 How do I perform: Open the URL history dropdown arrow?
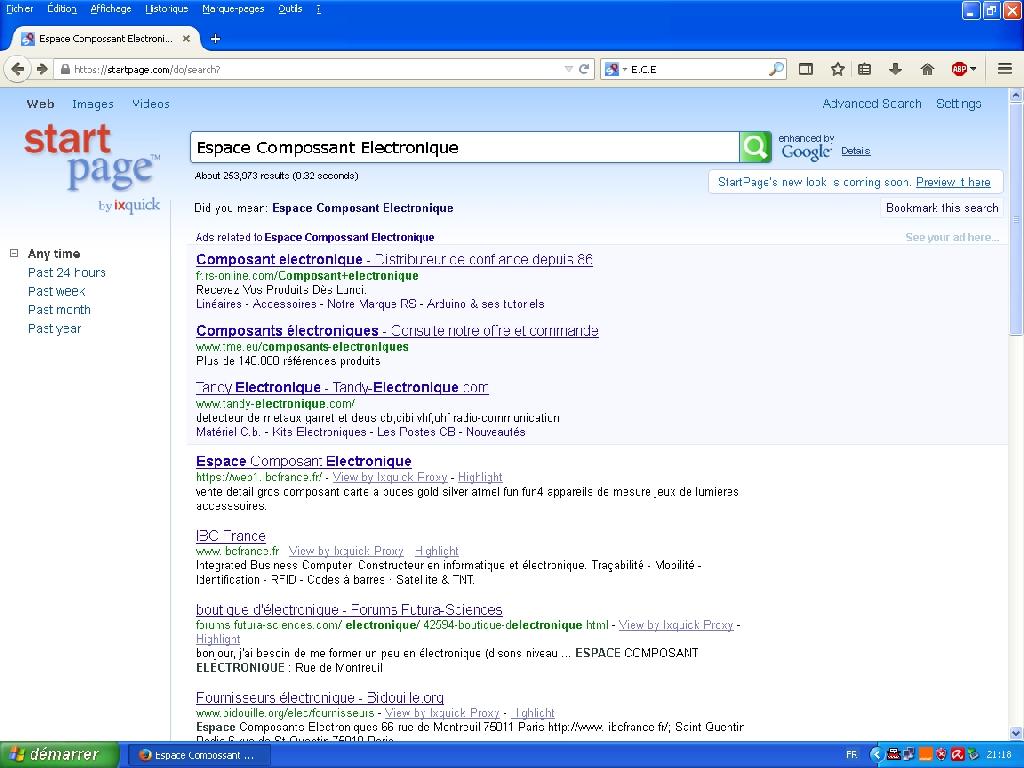pyautogui.click(x=568, y=69)
